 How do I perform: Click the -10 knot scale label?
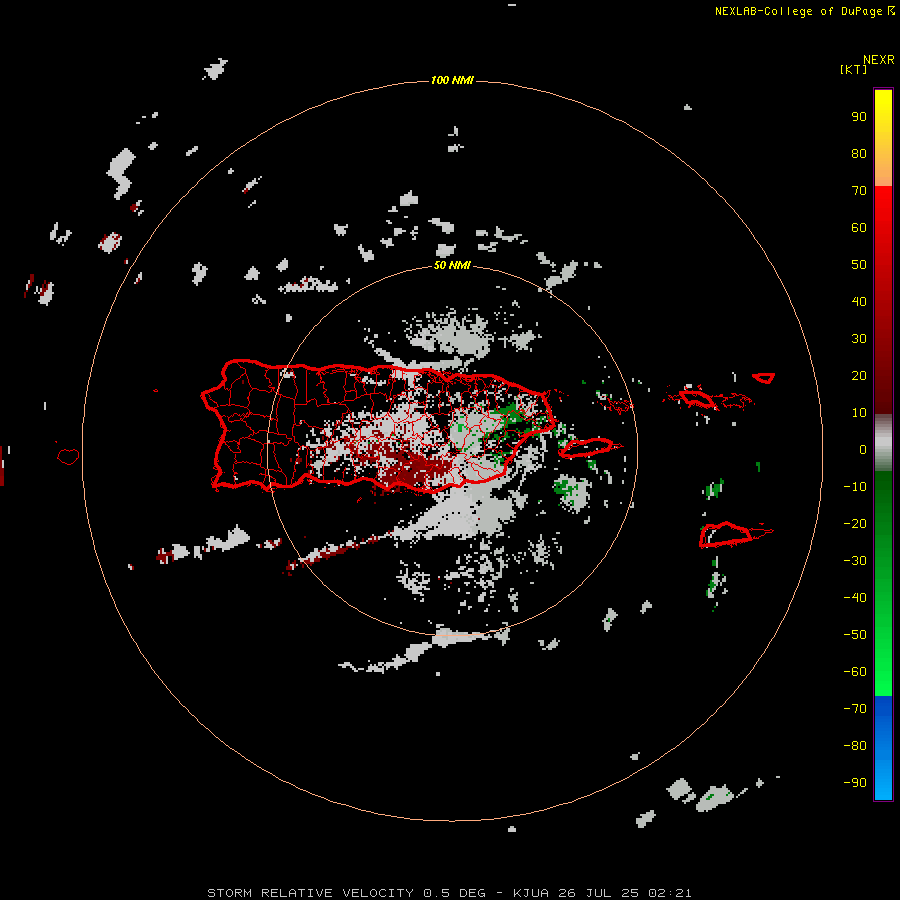(x=855, y=487)
